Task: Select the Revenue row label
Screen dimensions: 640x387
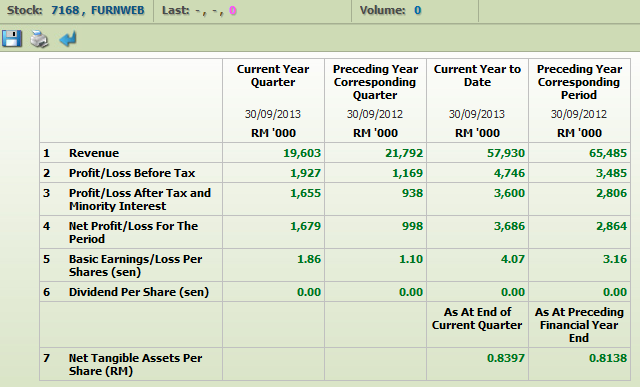Action: click(94, 153)
